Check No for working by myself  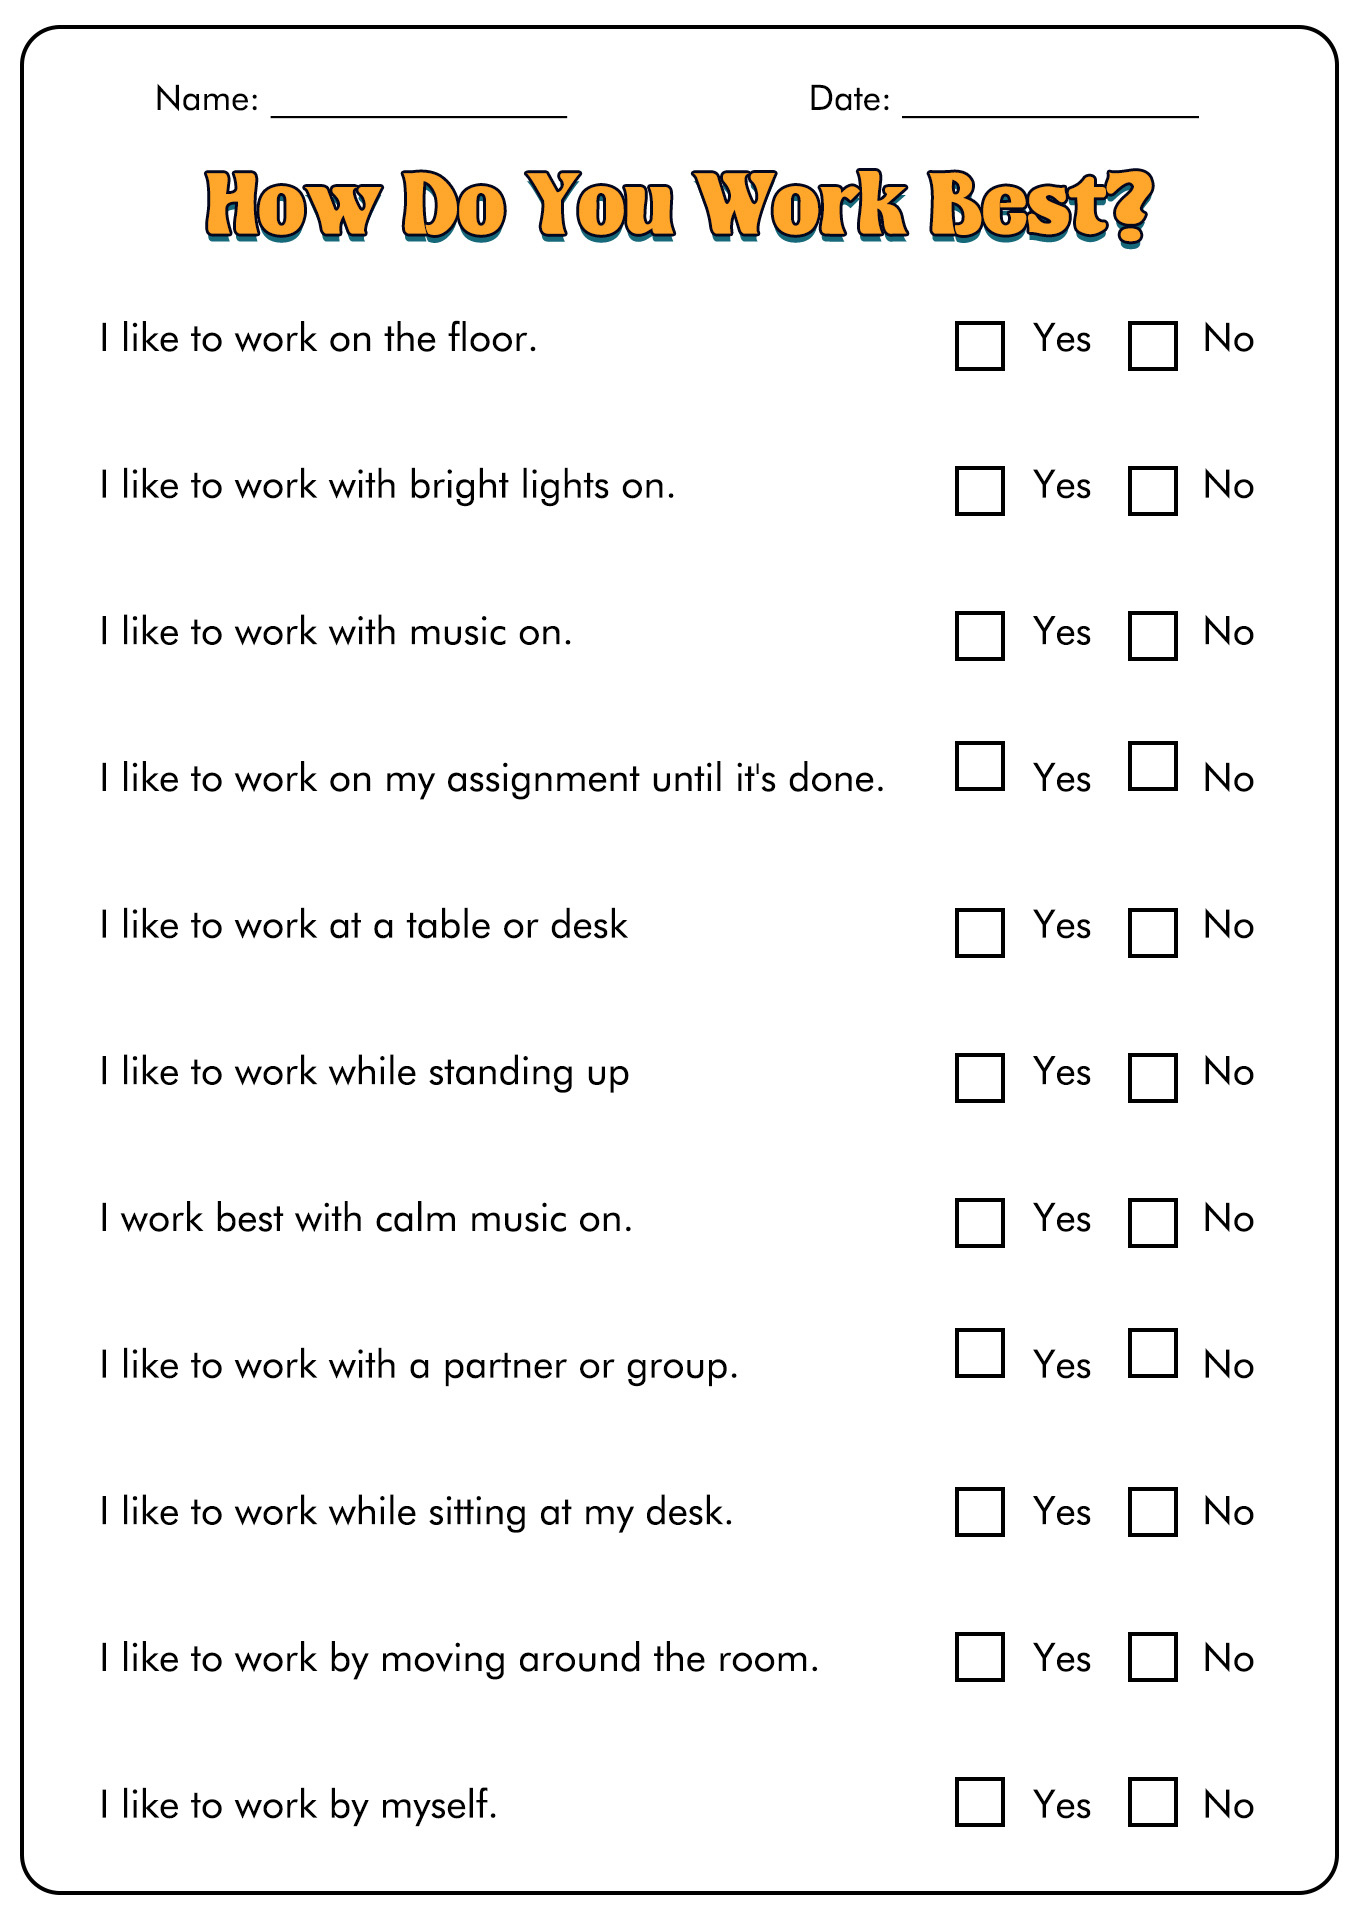click(x=1152, y=1802)
